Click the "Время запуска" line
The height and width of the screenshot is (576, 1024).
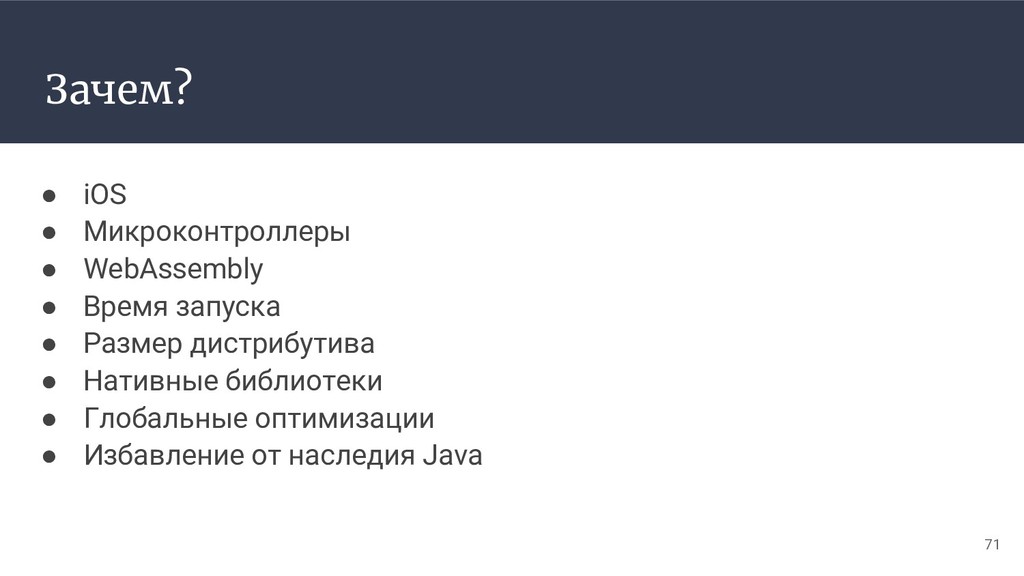[x=182, y=307]
